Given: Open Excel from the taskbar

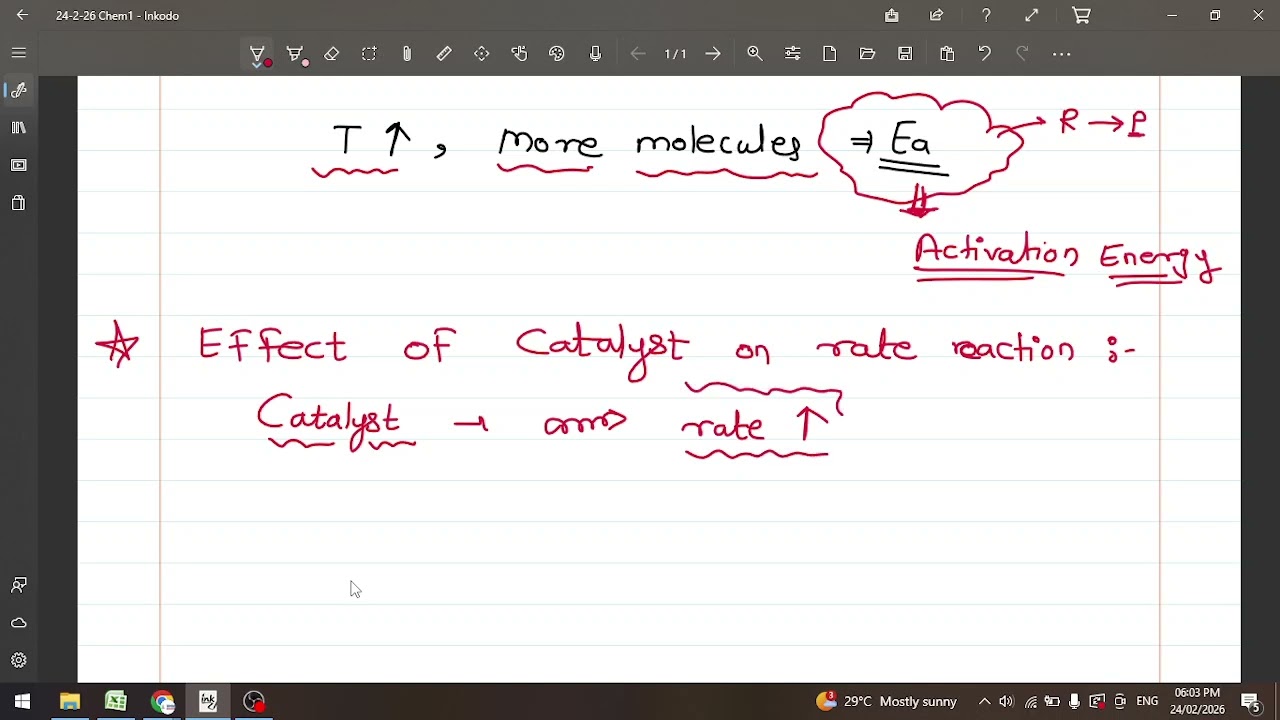Looking at the screenshot, I should point(116,701).
